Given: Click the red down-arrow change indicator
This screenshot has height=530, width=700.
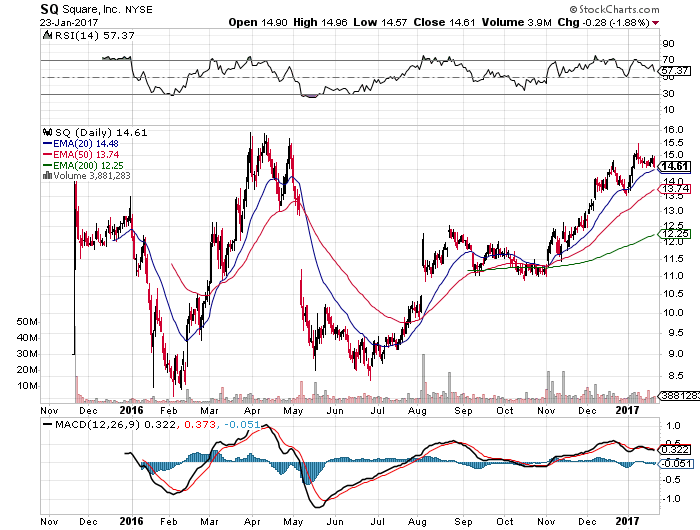Looking at the screenshot, I should coord(655,23).
